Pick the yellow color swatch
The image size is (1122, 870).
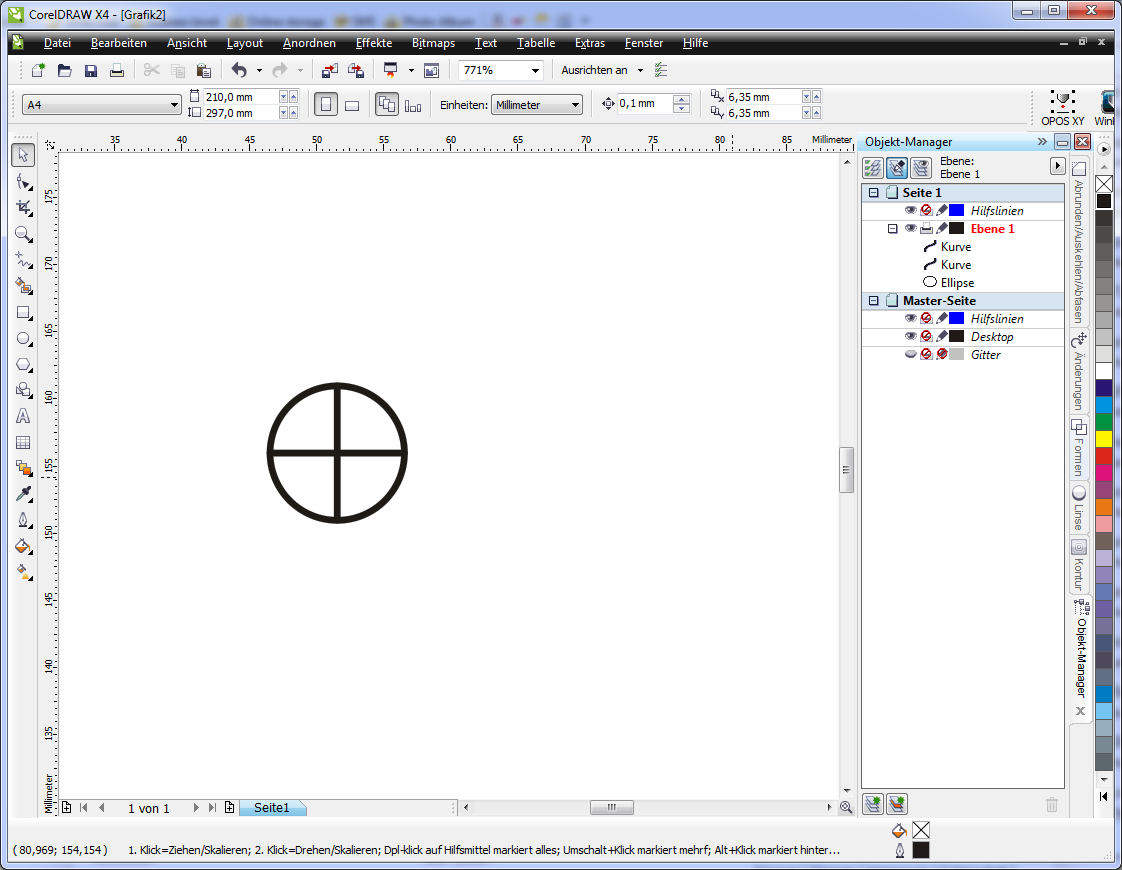[1104, 439]
